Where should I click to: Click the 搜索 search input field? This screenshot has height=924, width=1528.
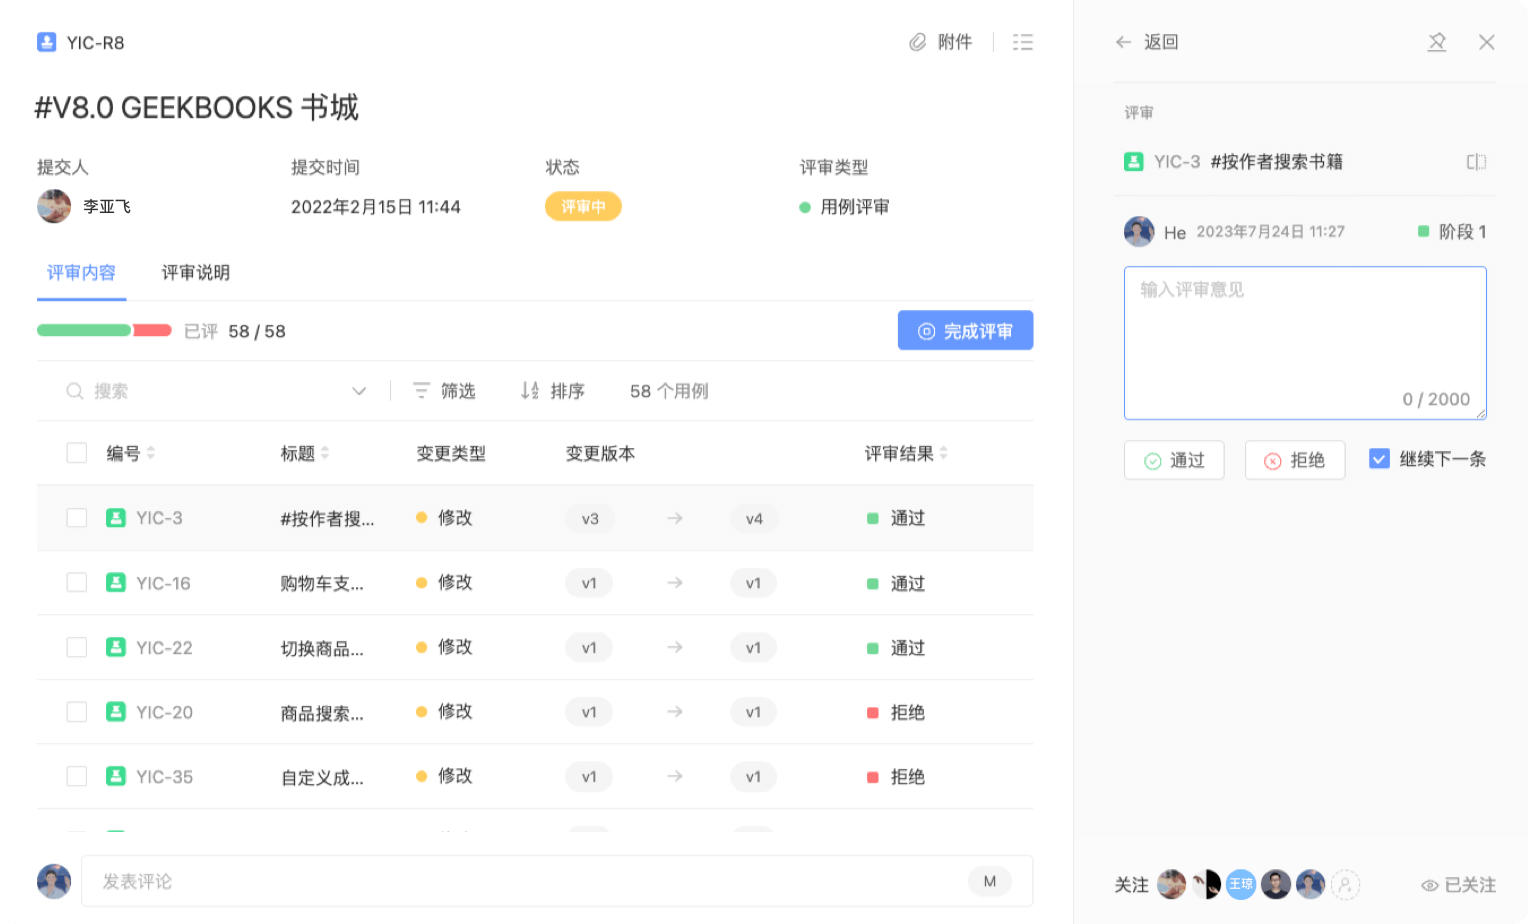pyautogui.click(x=215, y=391)
